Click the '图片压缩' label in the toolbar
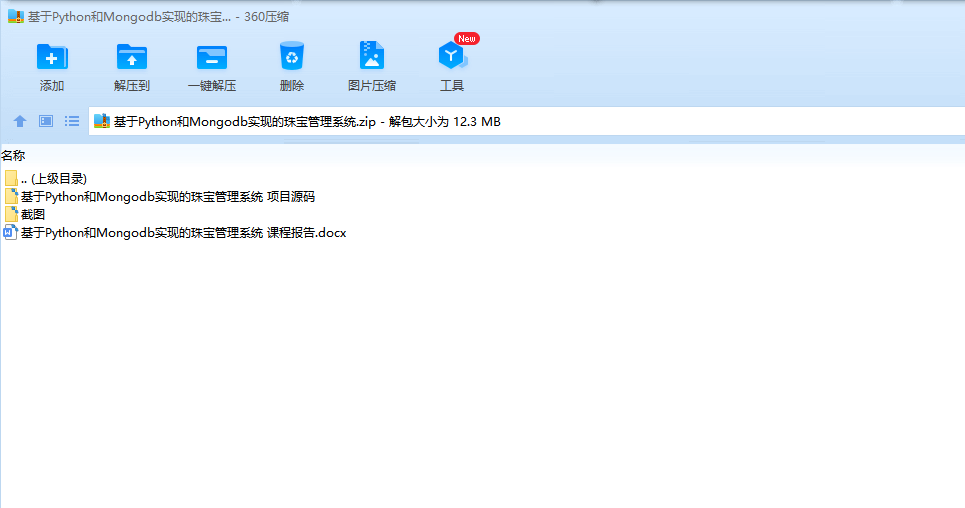Screen dimensions: 965x508 pyautogui.click(x=372, y=86)
